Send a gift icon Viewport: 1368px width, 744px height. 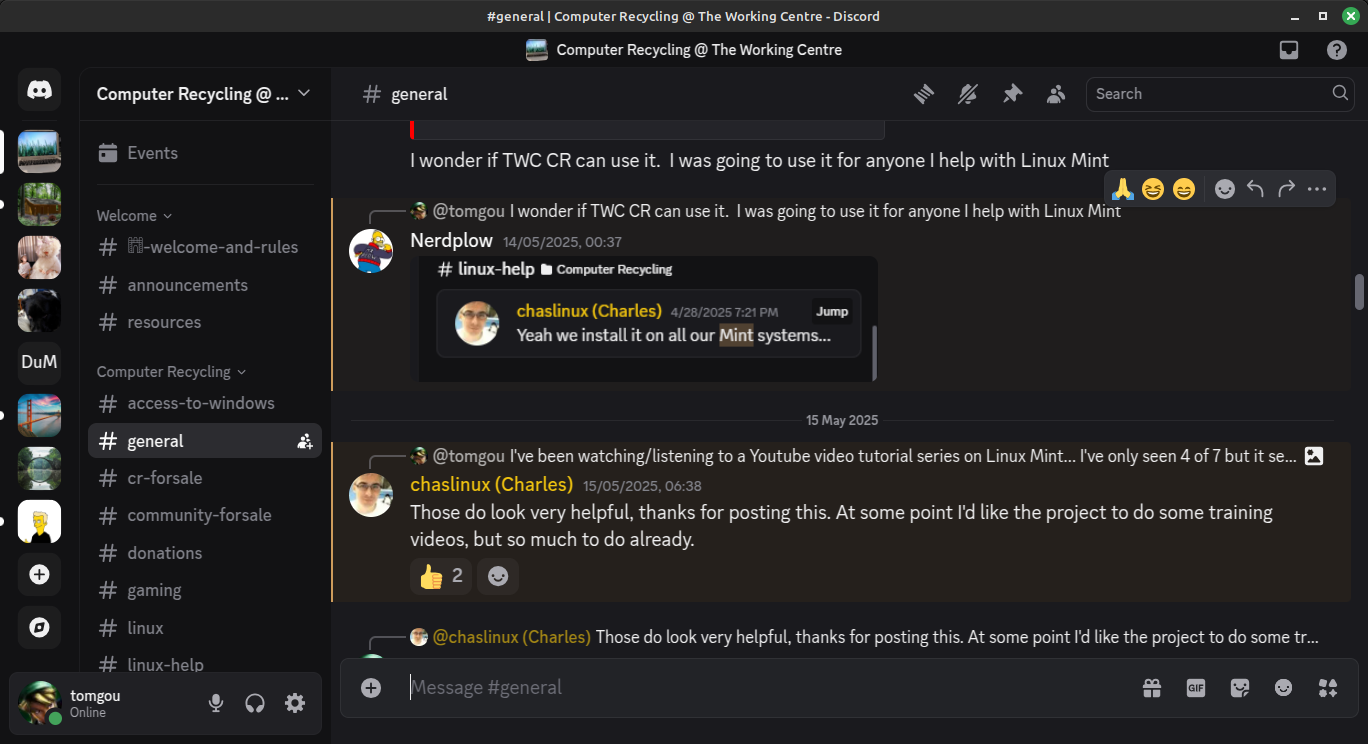click(1152, 688)
